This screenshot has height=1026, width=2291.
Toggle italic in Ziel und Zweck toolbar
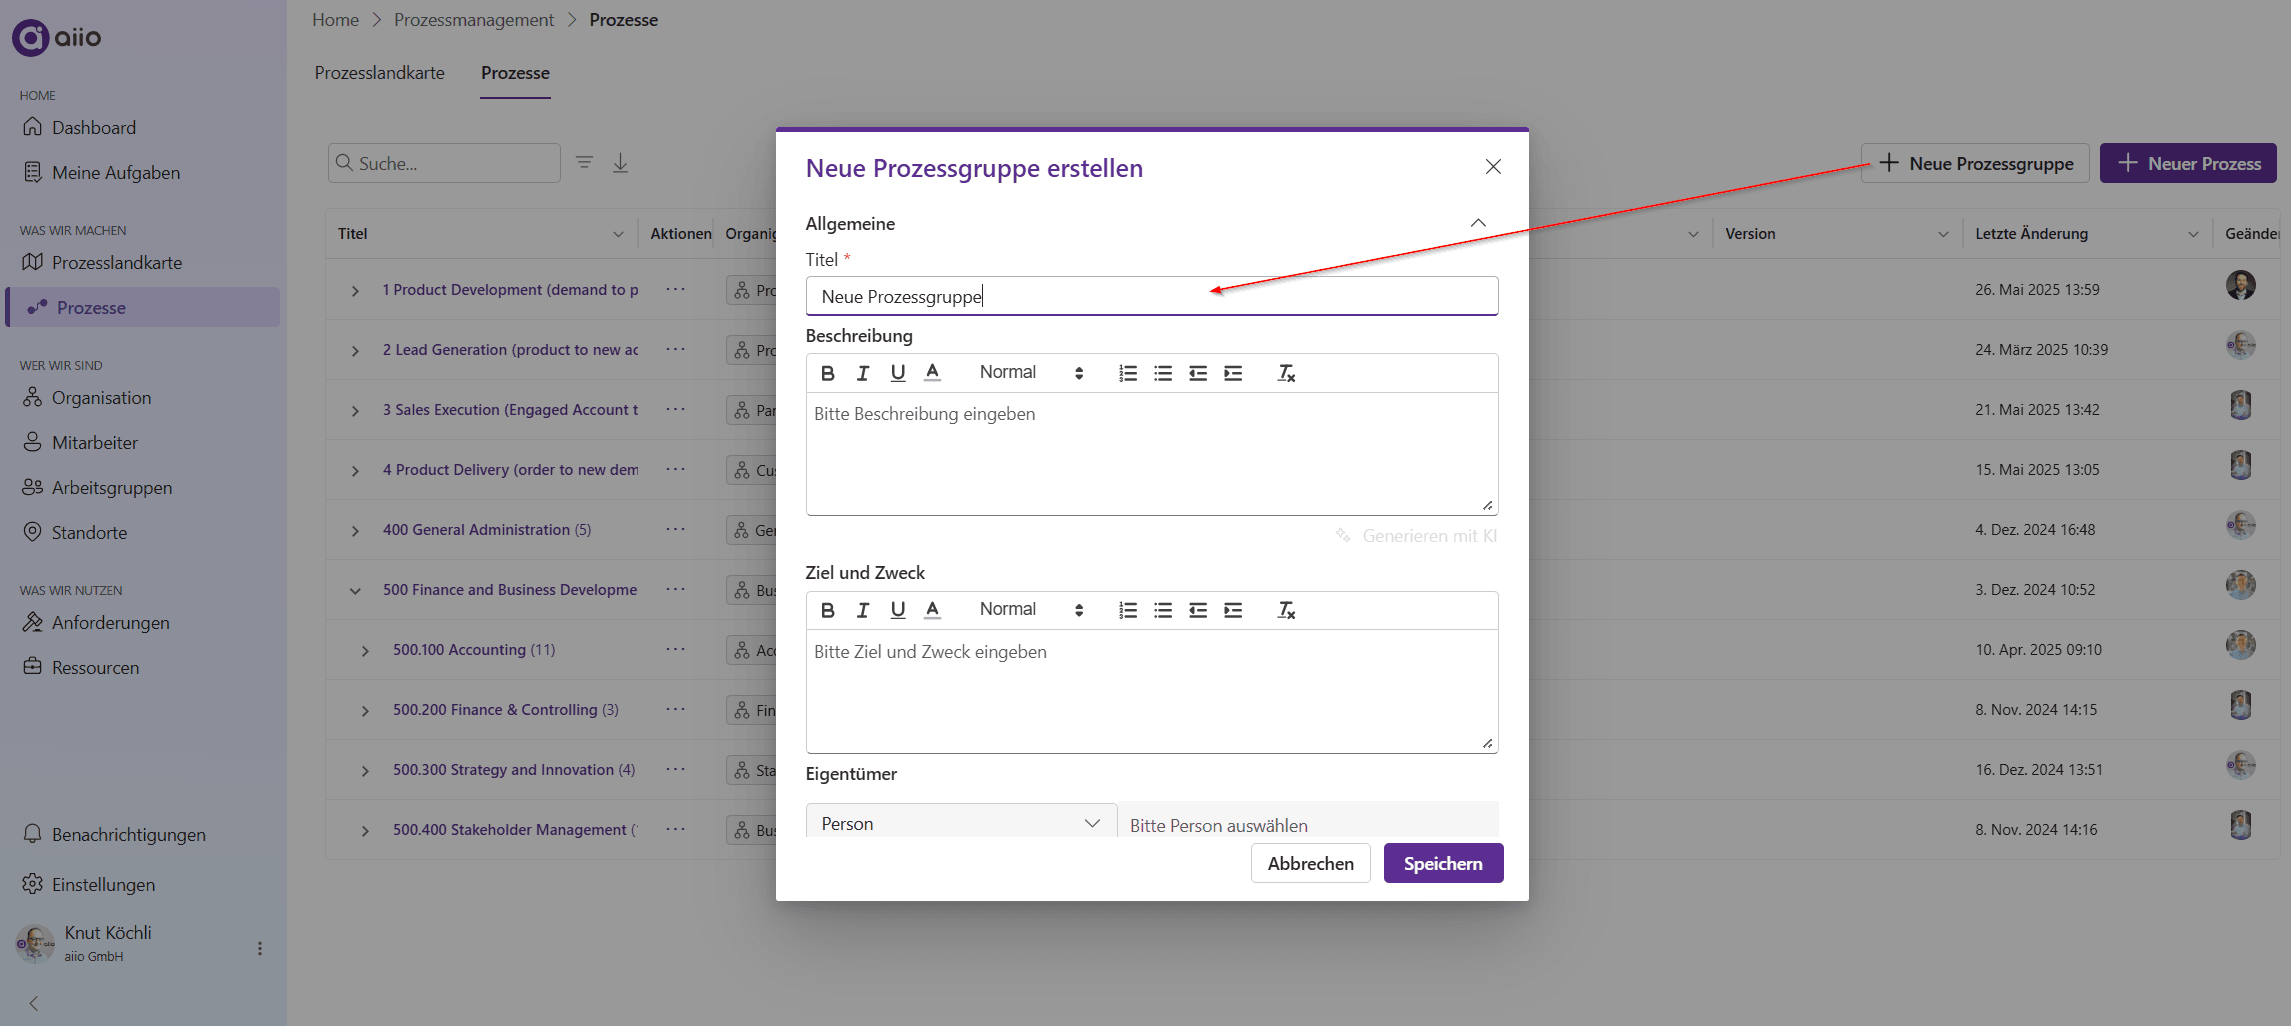tap(863, 610)
